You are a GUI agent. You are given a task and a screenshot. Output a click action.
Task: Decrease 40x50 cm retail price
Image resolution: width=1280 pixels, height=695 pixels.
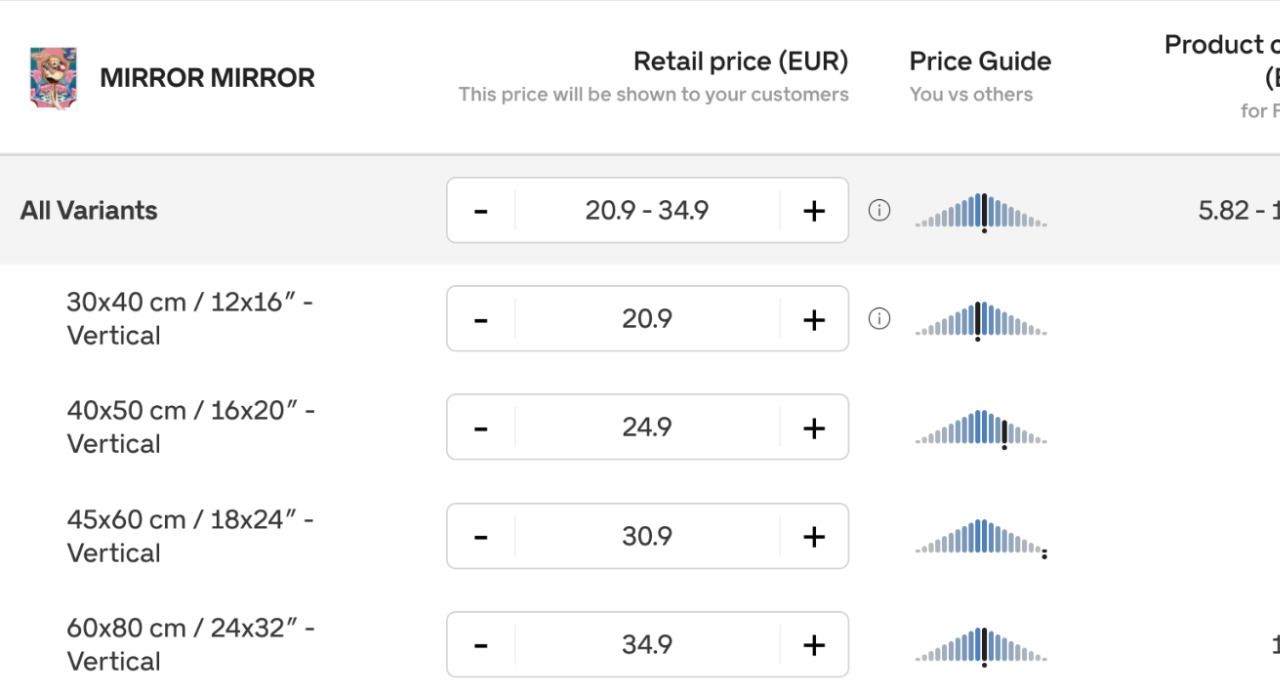pos(481,427)
